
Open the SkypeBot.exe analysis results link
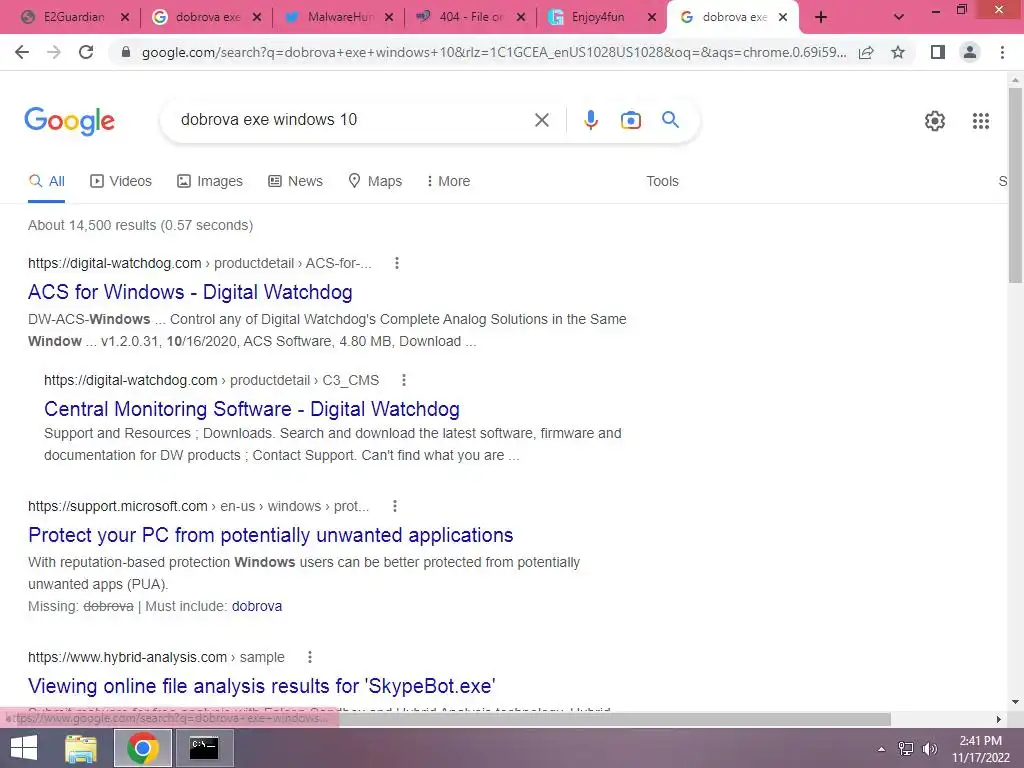tap(261, 686)
